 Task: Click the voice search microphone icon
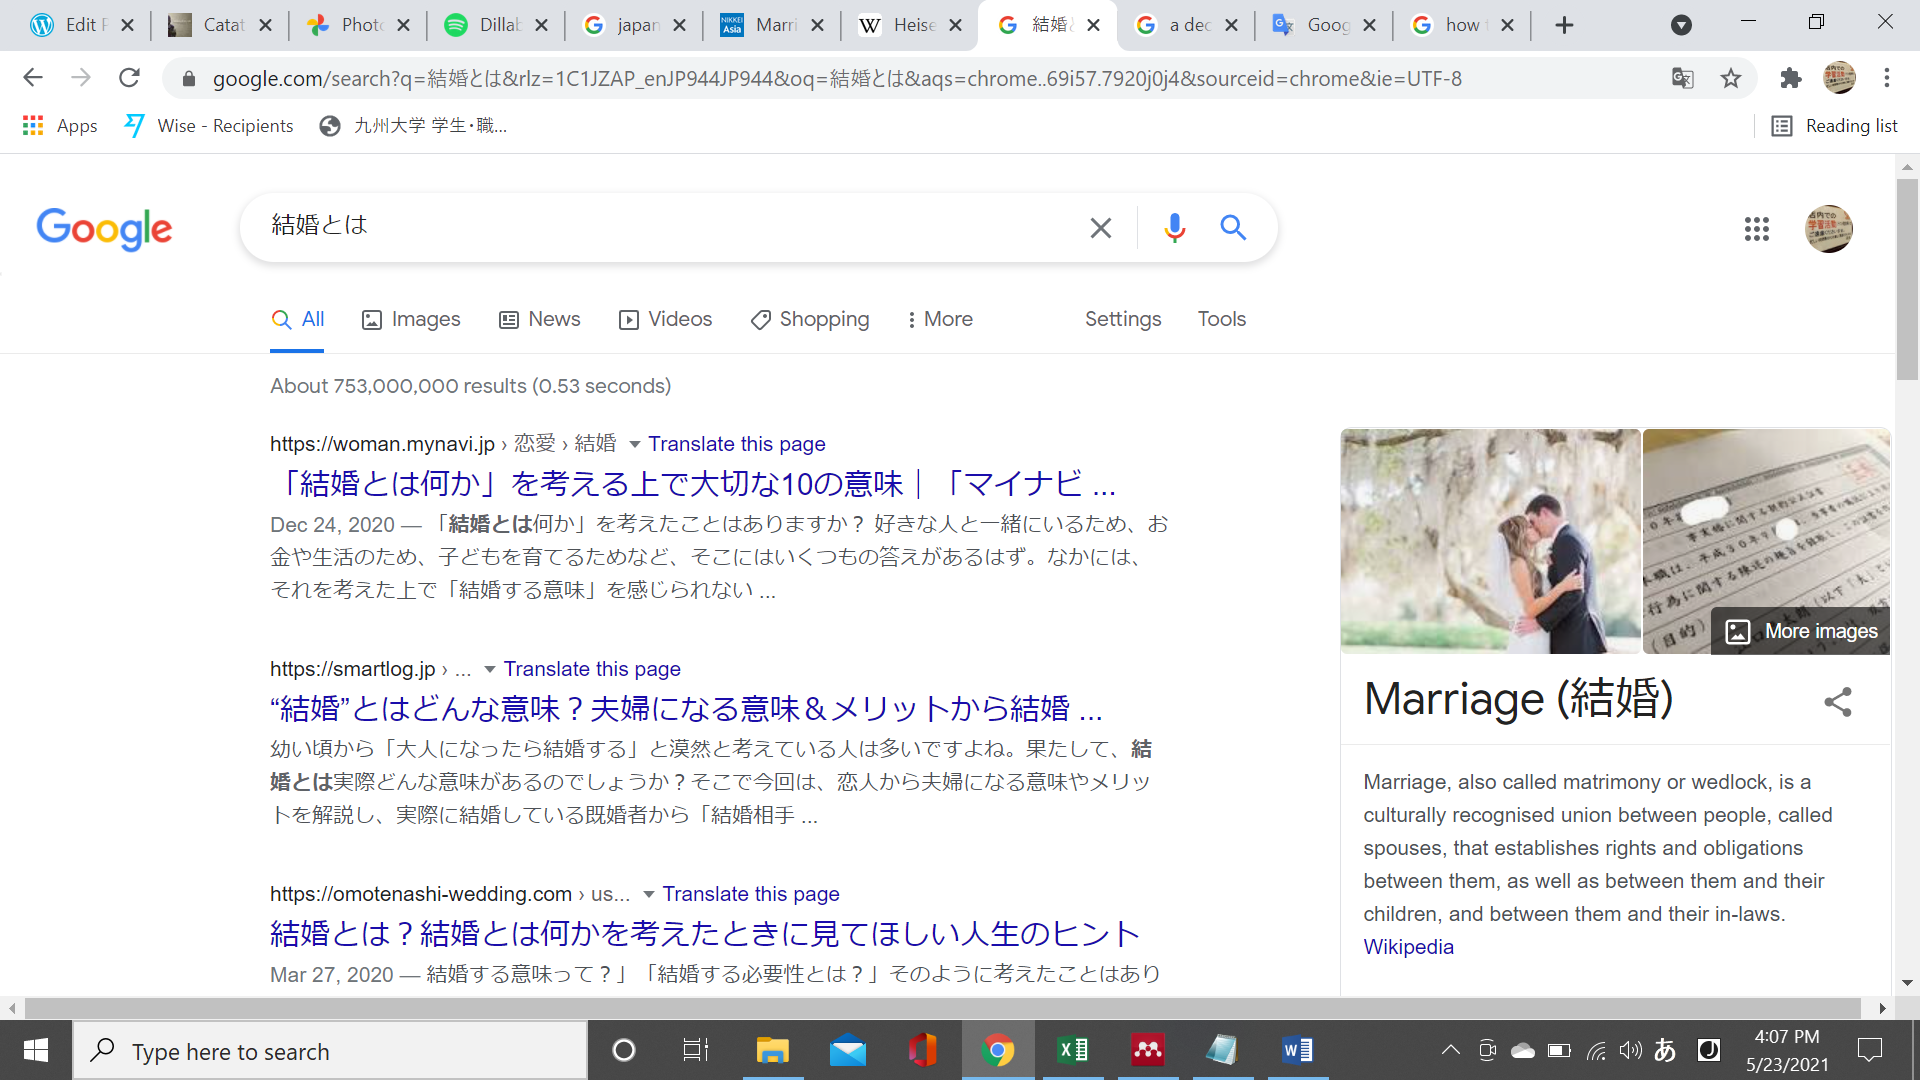coord(1174,228)
